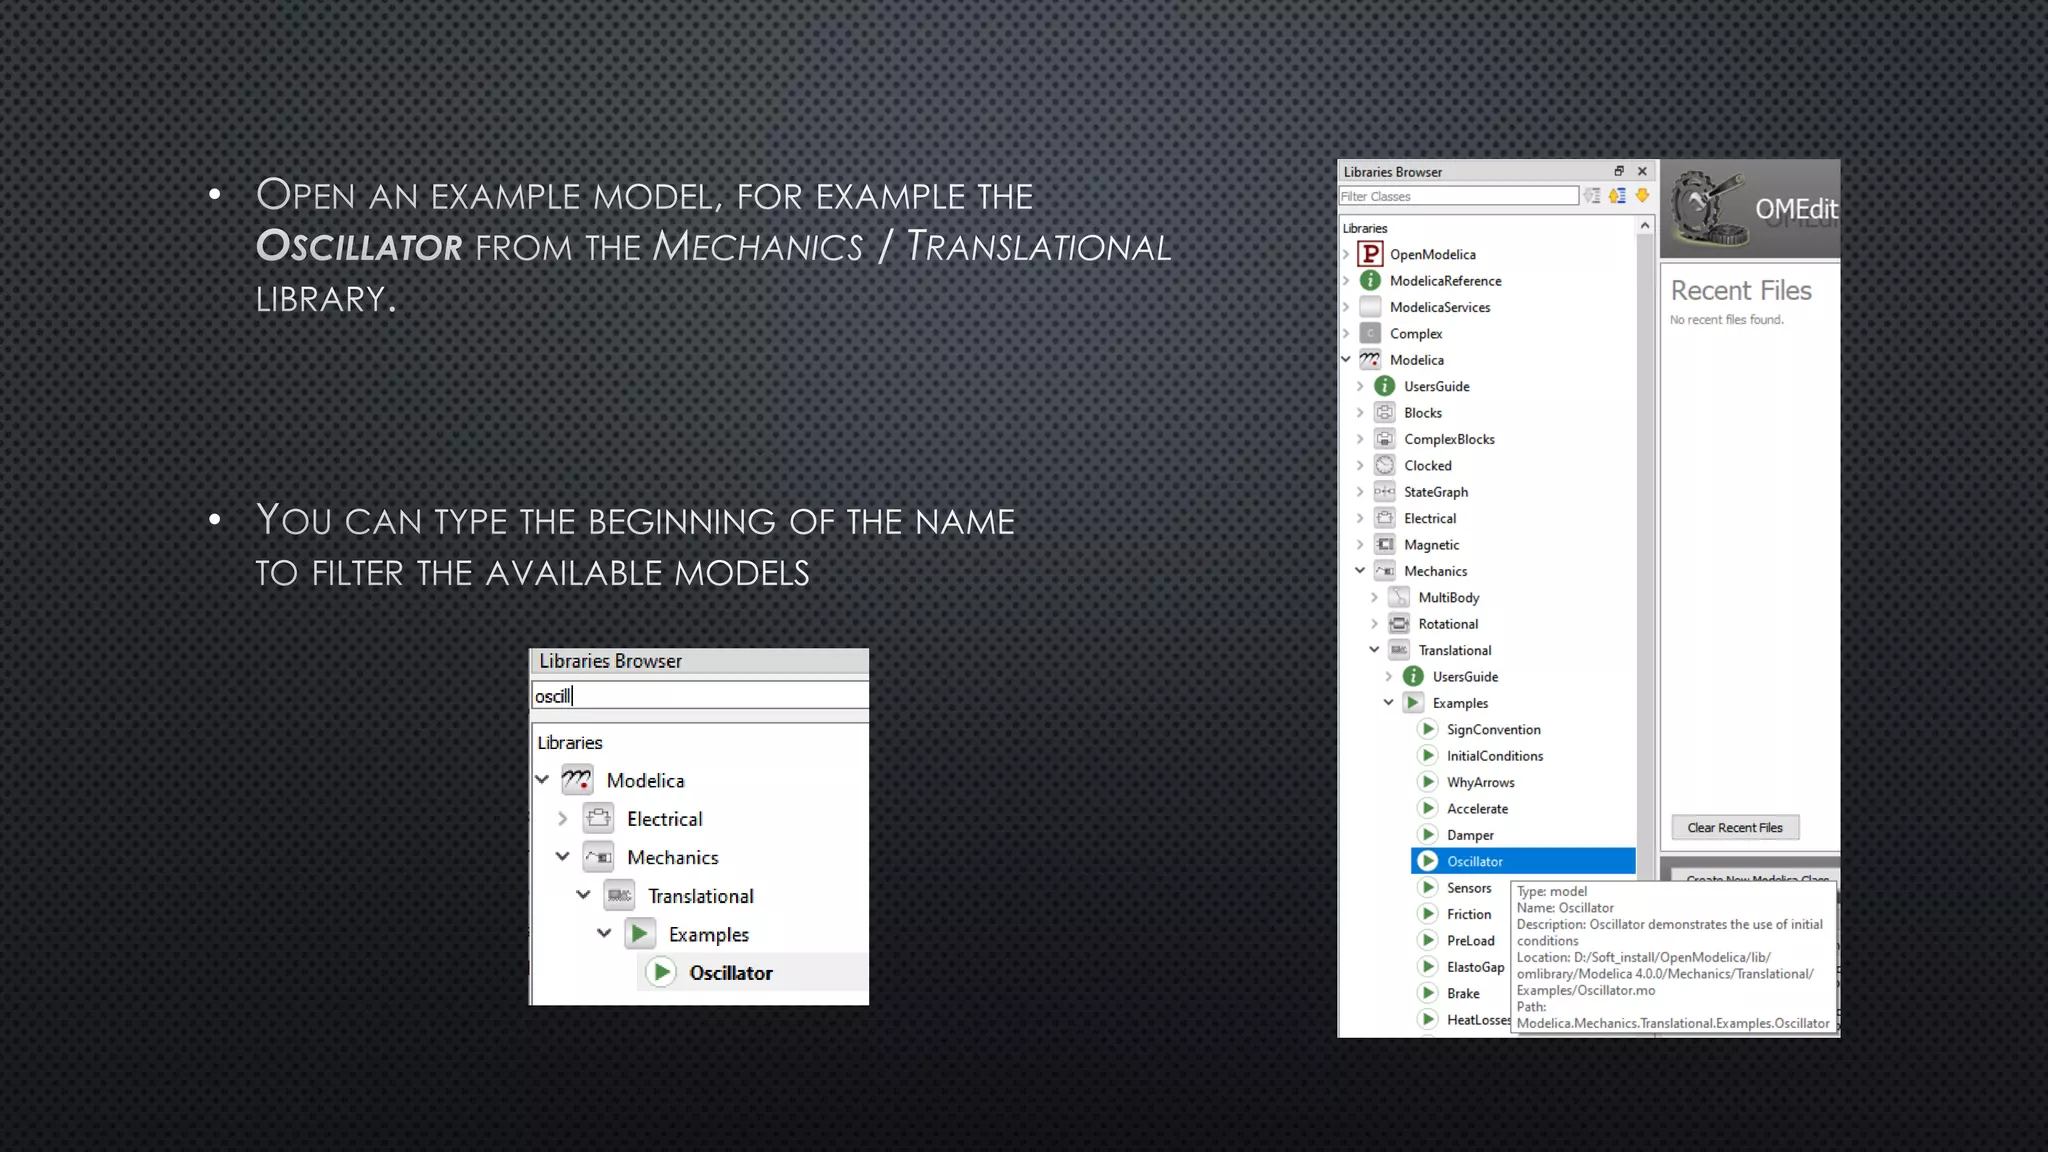Click the libraries tree scrollbar up arrow

pyautogui.click(x=1645, y=227)
